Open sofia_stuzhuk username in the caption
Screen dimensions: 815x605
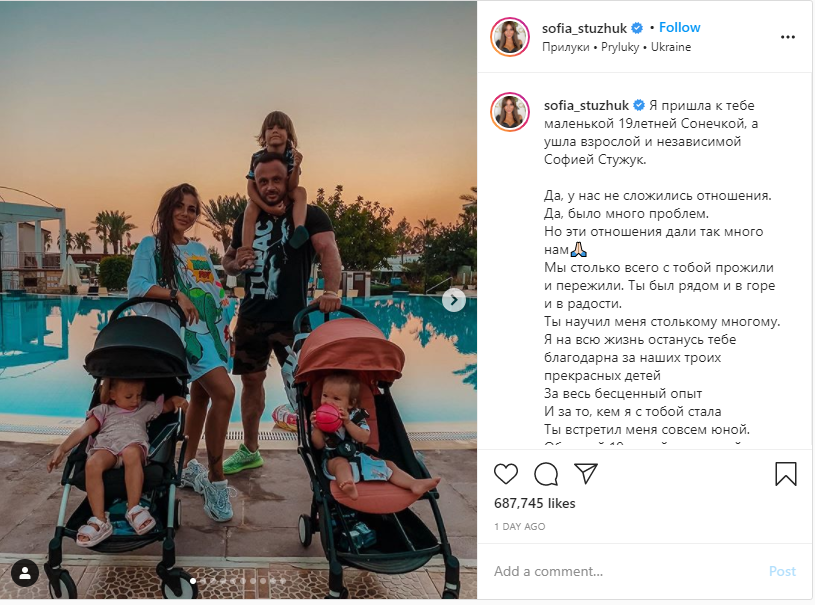(x=586, y=106)
